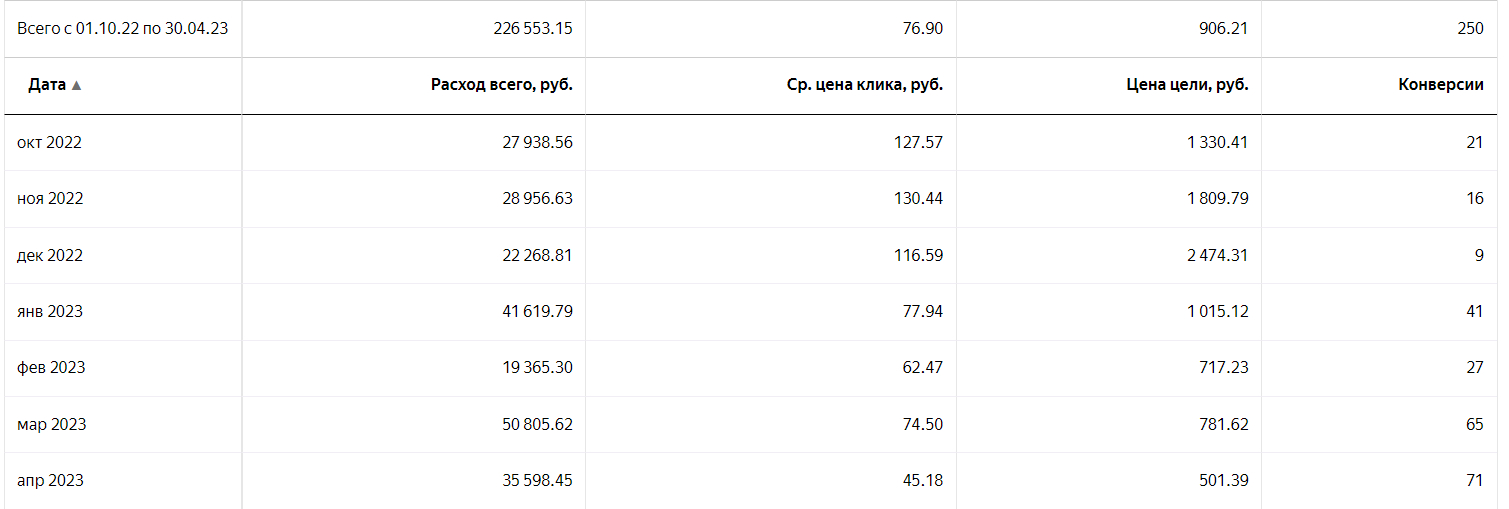Click the total conversions value 250
Image resolution: width=1509 pixels, height=509 pixels.
[1470, 28]
